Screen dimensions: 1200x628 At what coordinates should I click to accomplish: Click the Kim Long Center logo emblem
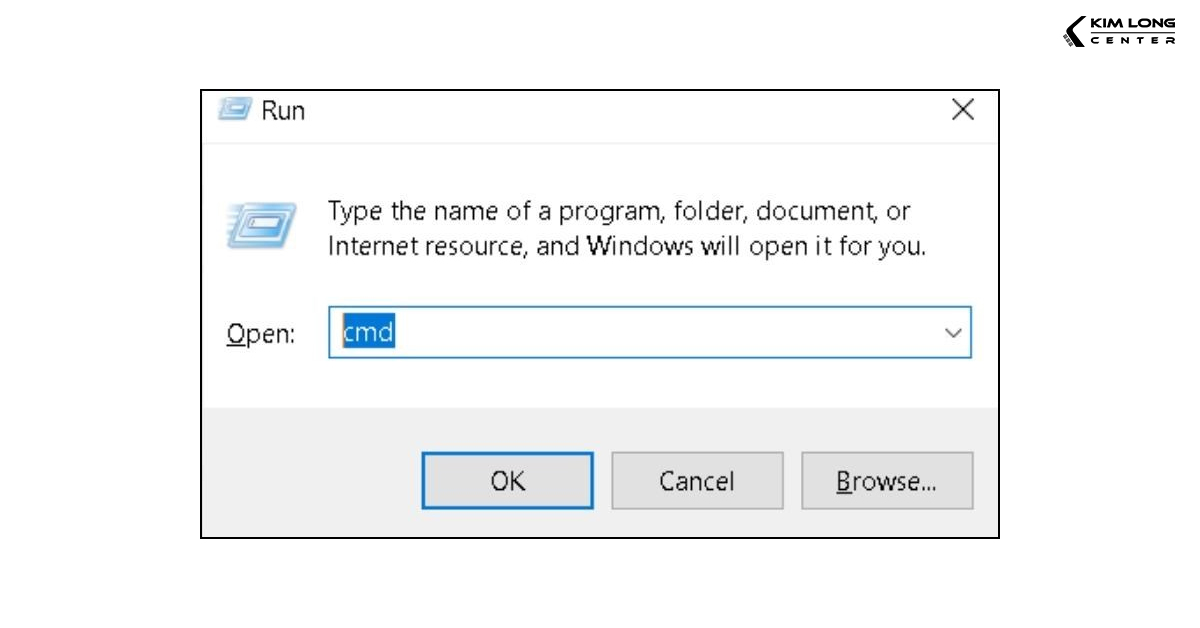click(x=1074, y=32)
